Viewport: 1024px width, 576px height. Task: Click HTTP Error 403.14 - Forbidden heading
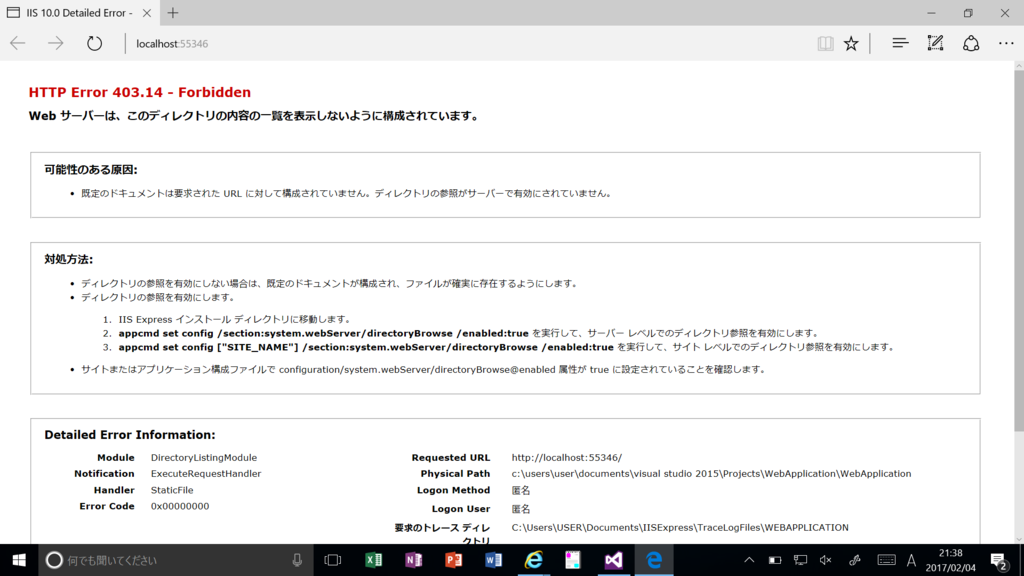pos(140,92)
